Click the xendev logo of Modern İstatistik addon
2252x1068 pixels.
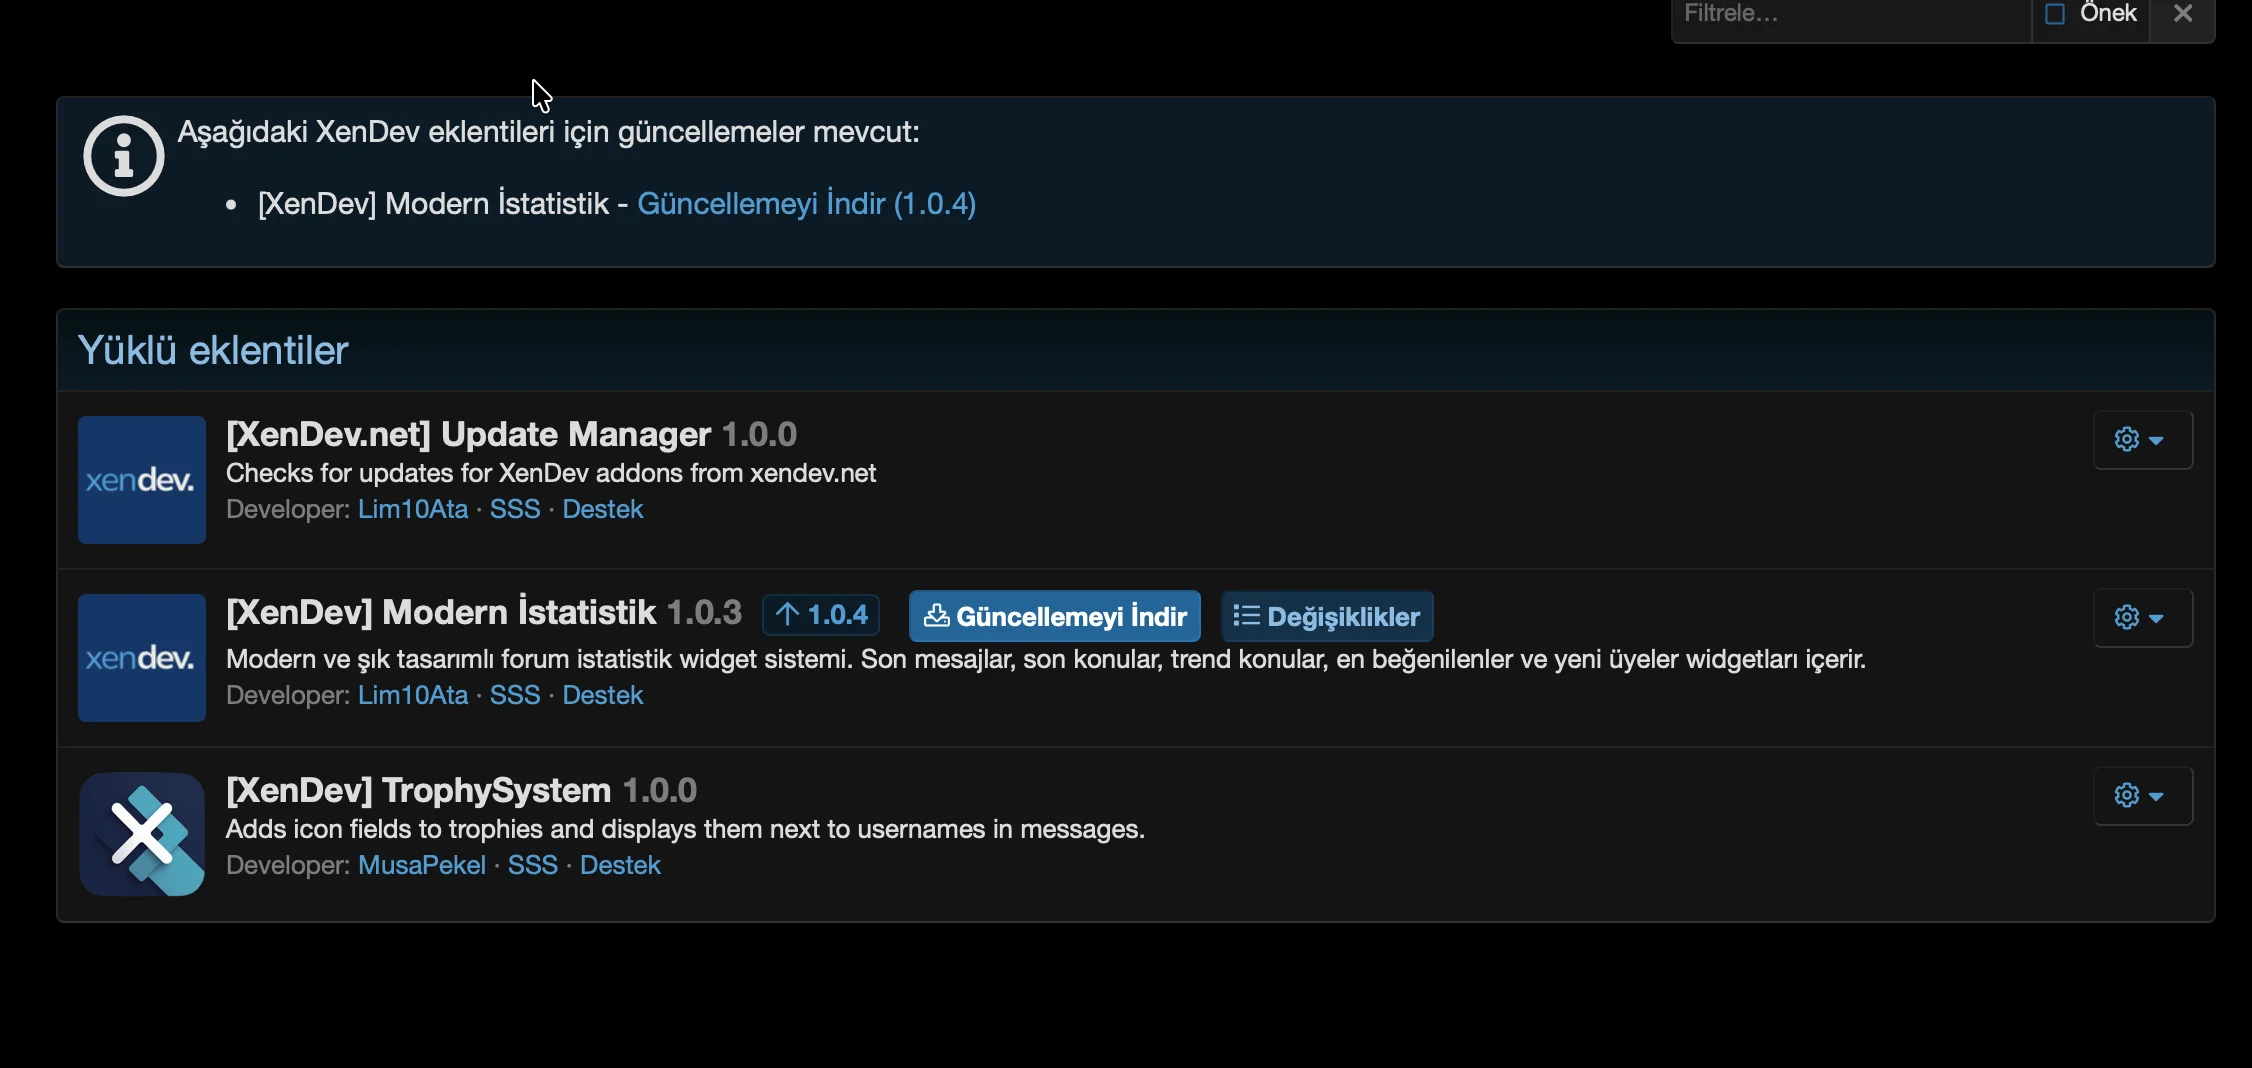[x=140, y=657]
